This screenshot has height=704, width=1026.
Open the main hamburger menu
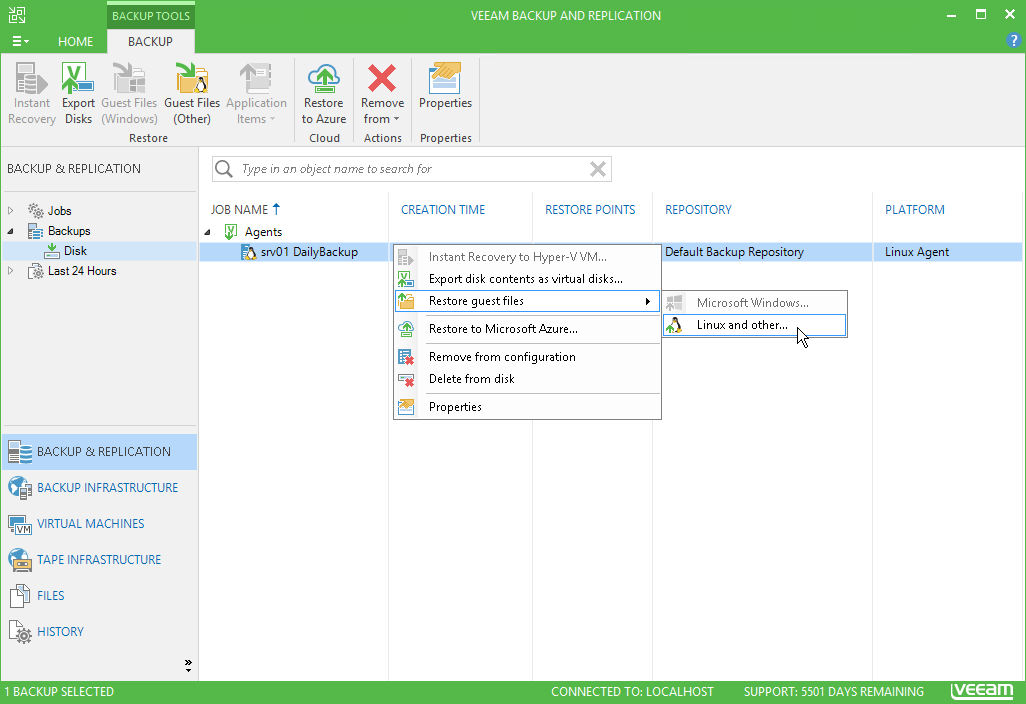point(20,41)
